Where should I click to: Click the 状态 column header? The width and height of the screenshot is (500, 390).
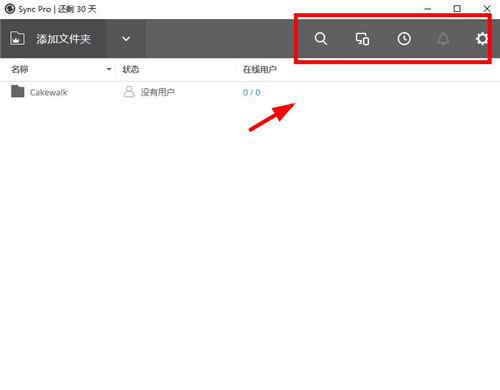coord(130,69)
